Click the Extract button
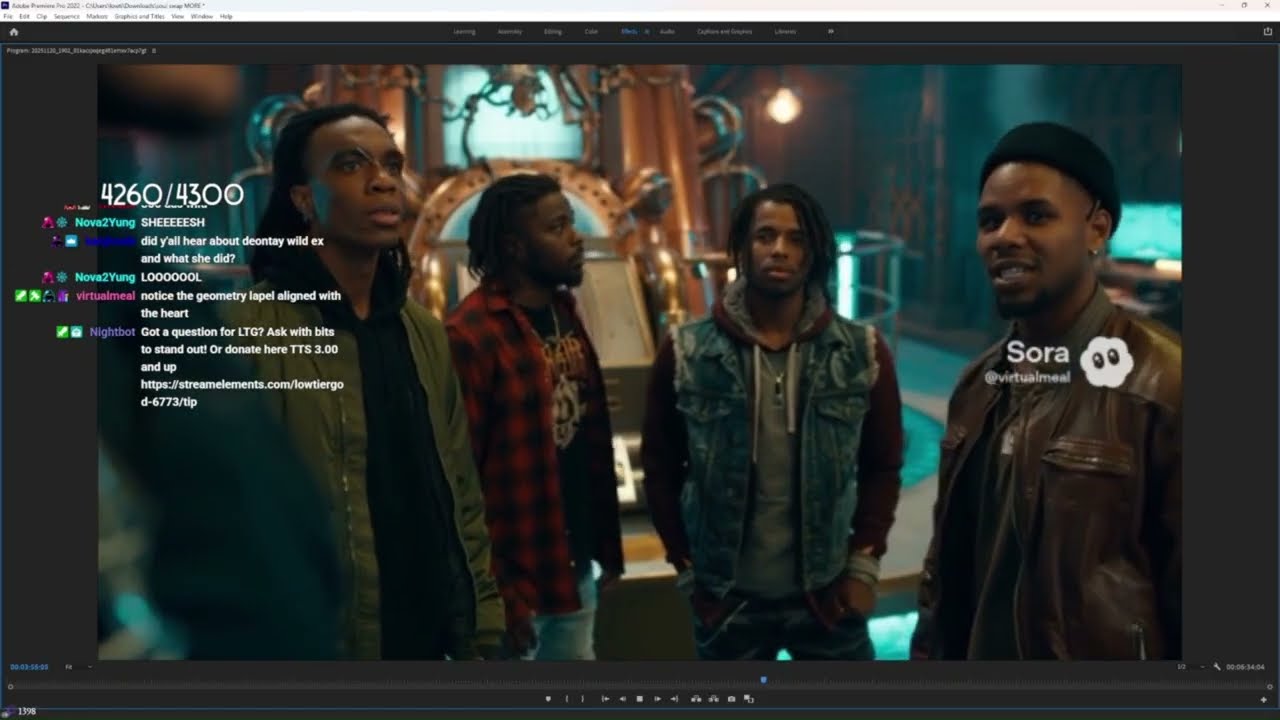 click(713, 699)
